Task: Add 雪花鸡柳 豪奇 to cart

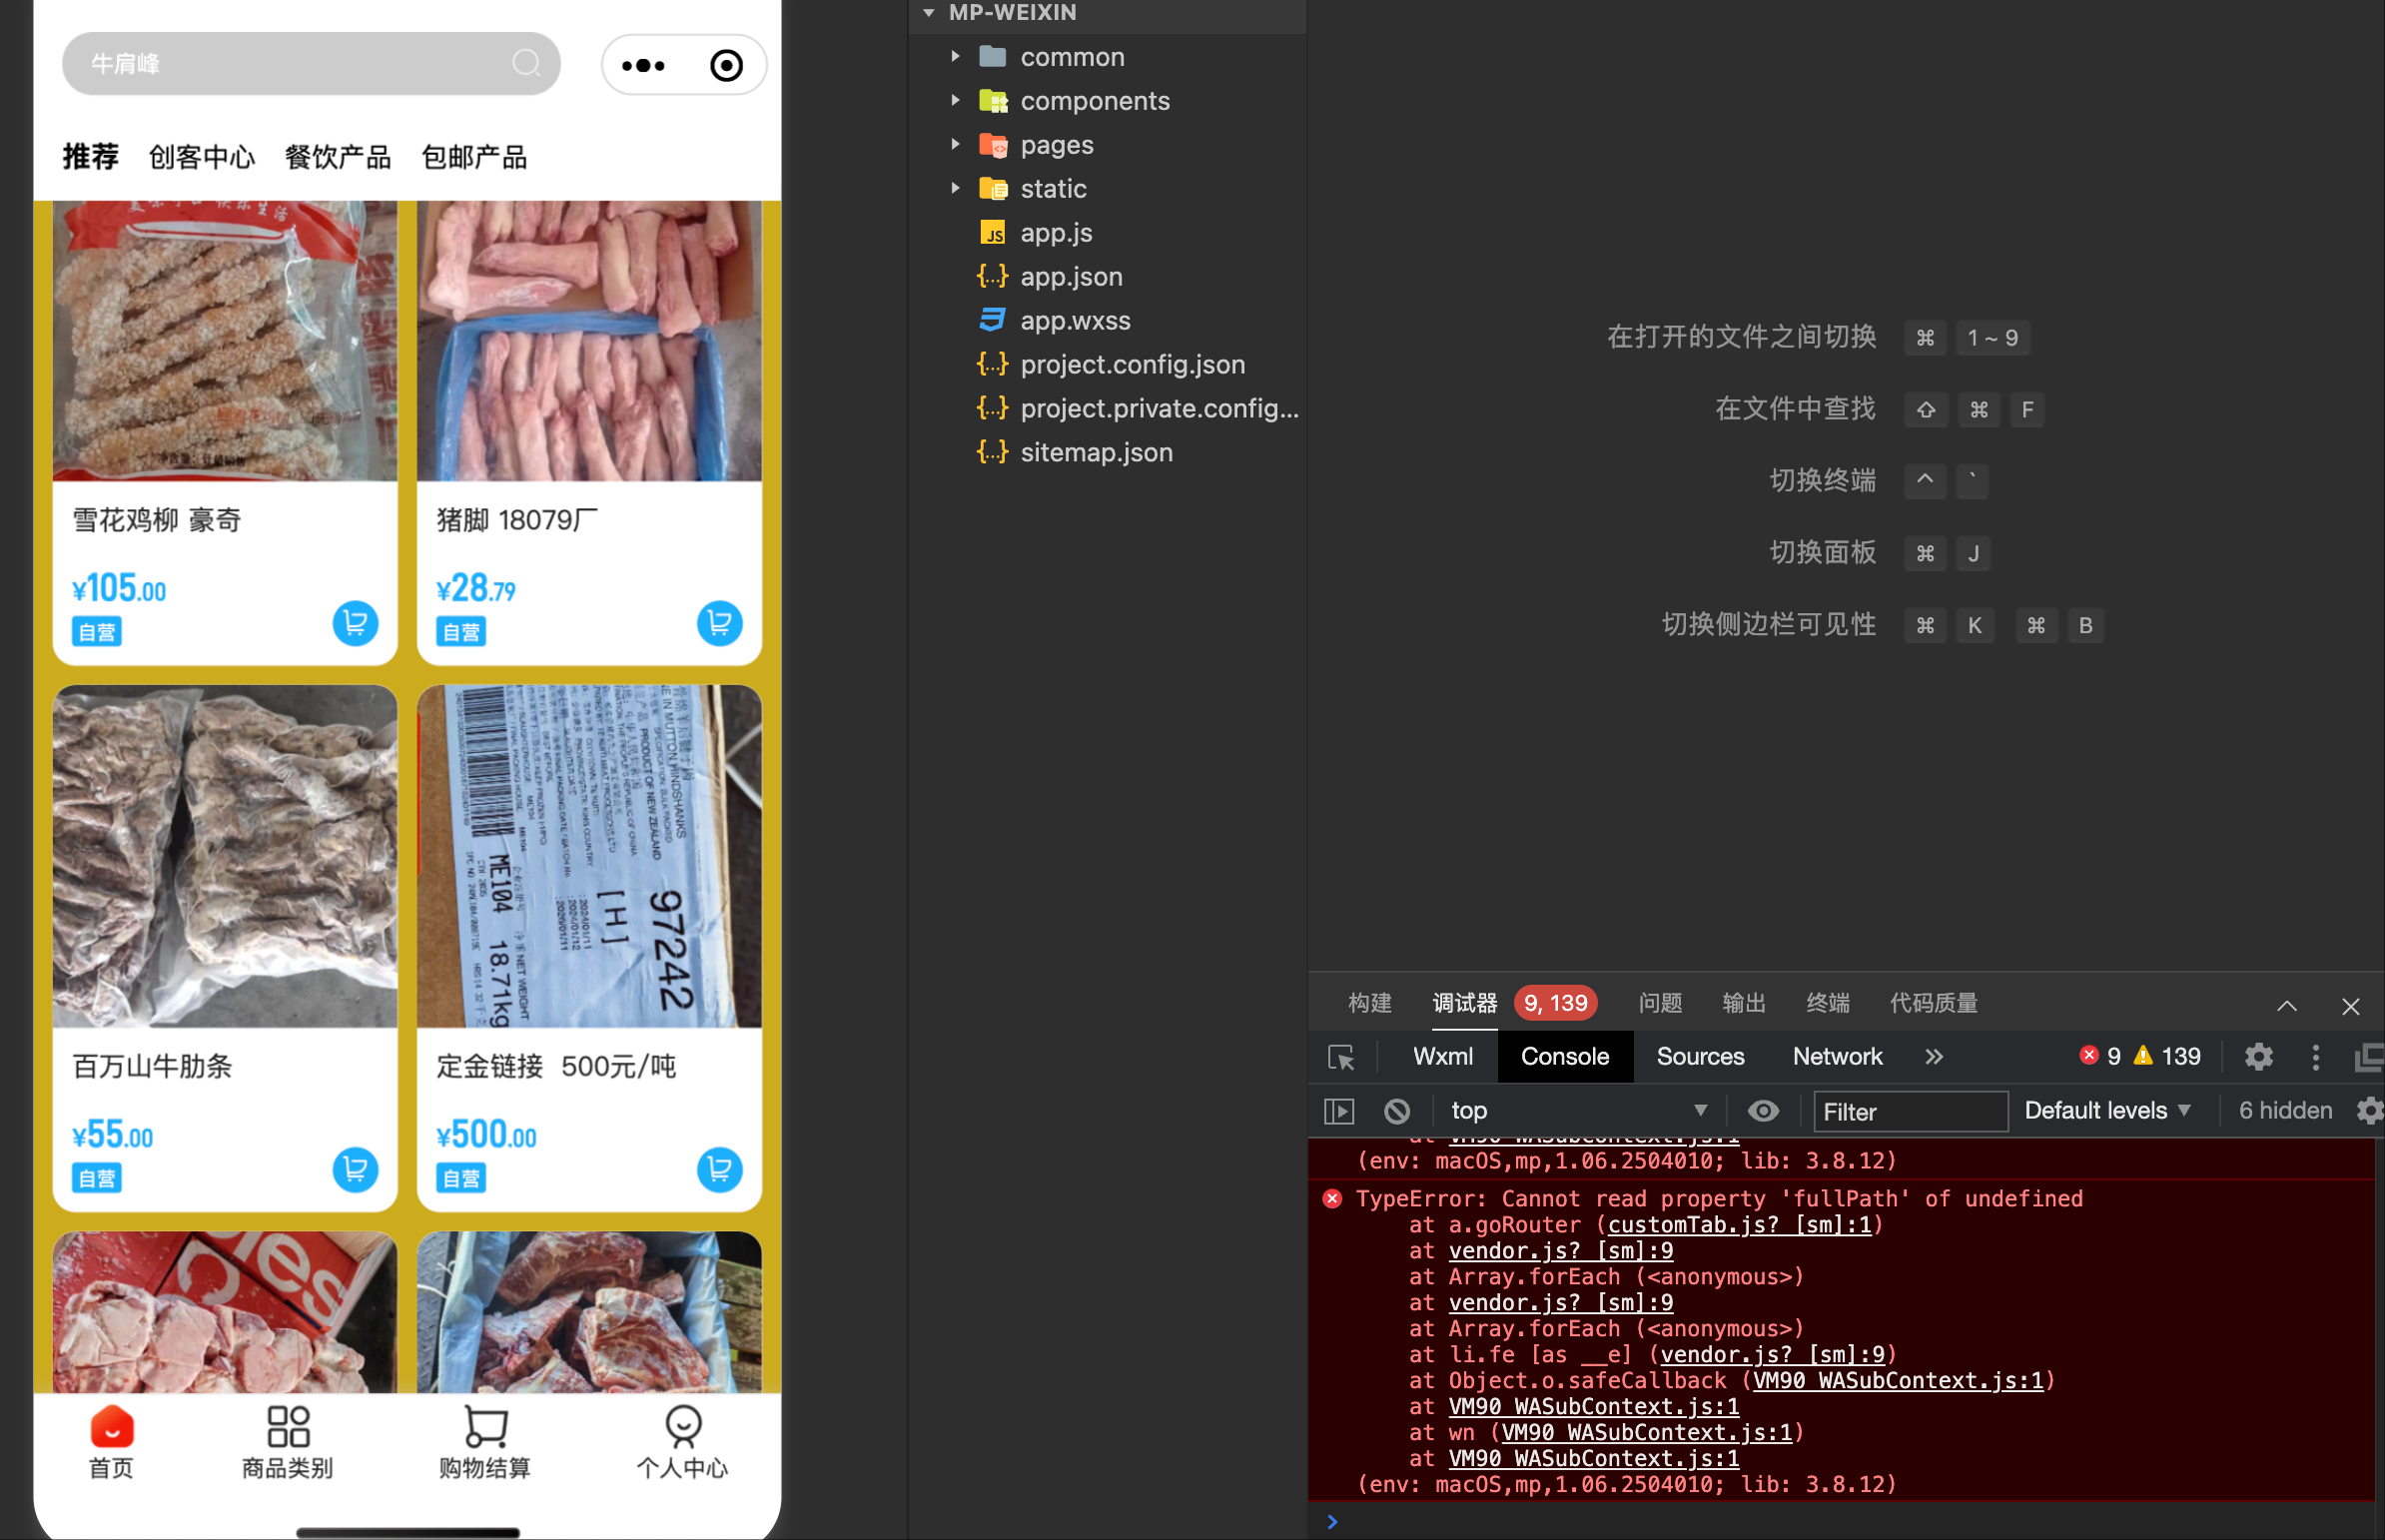Action: pos(355,623)
